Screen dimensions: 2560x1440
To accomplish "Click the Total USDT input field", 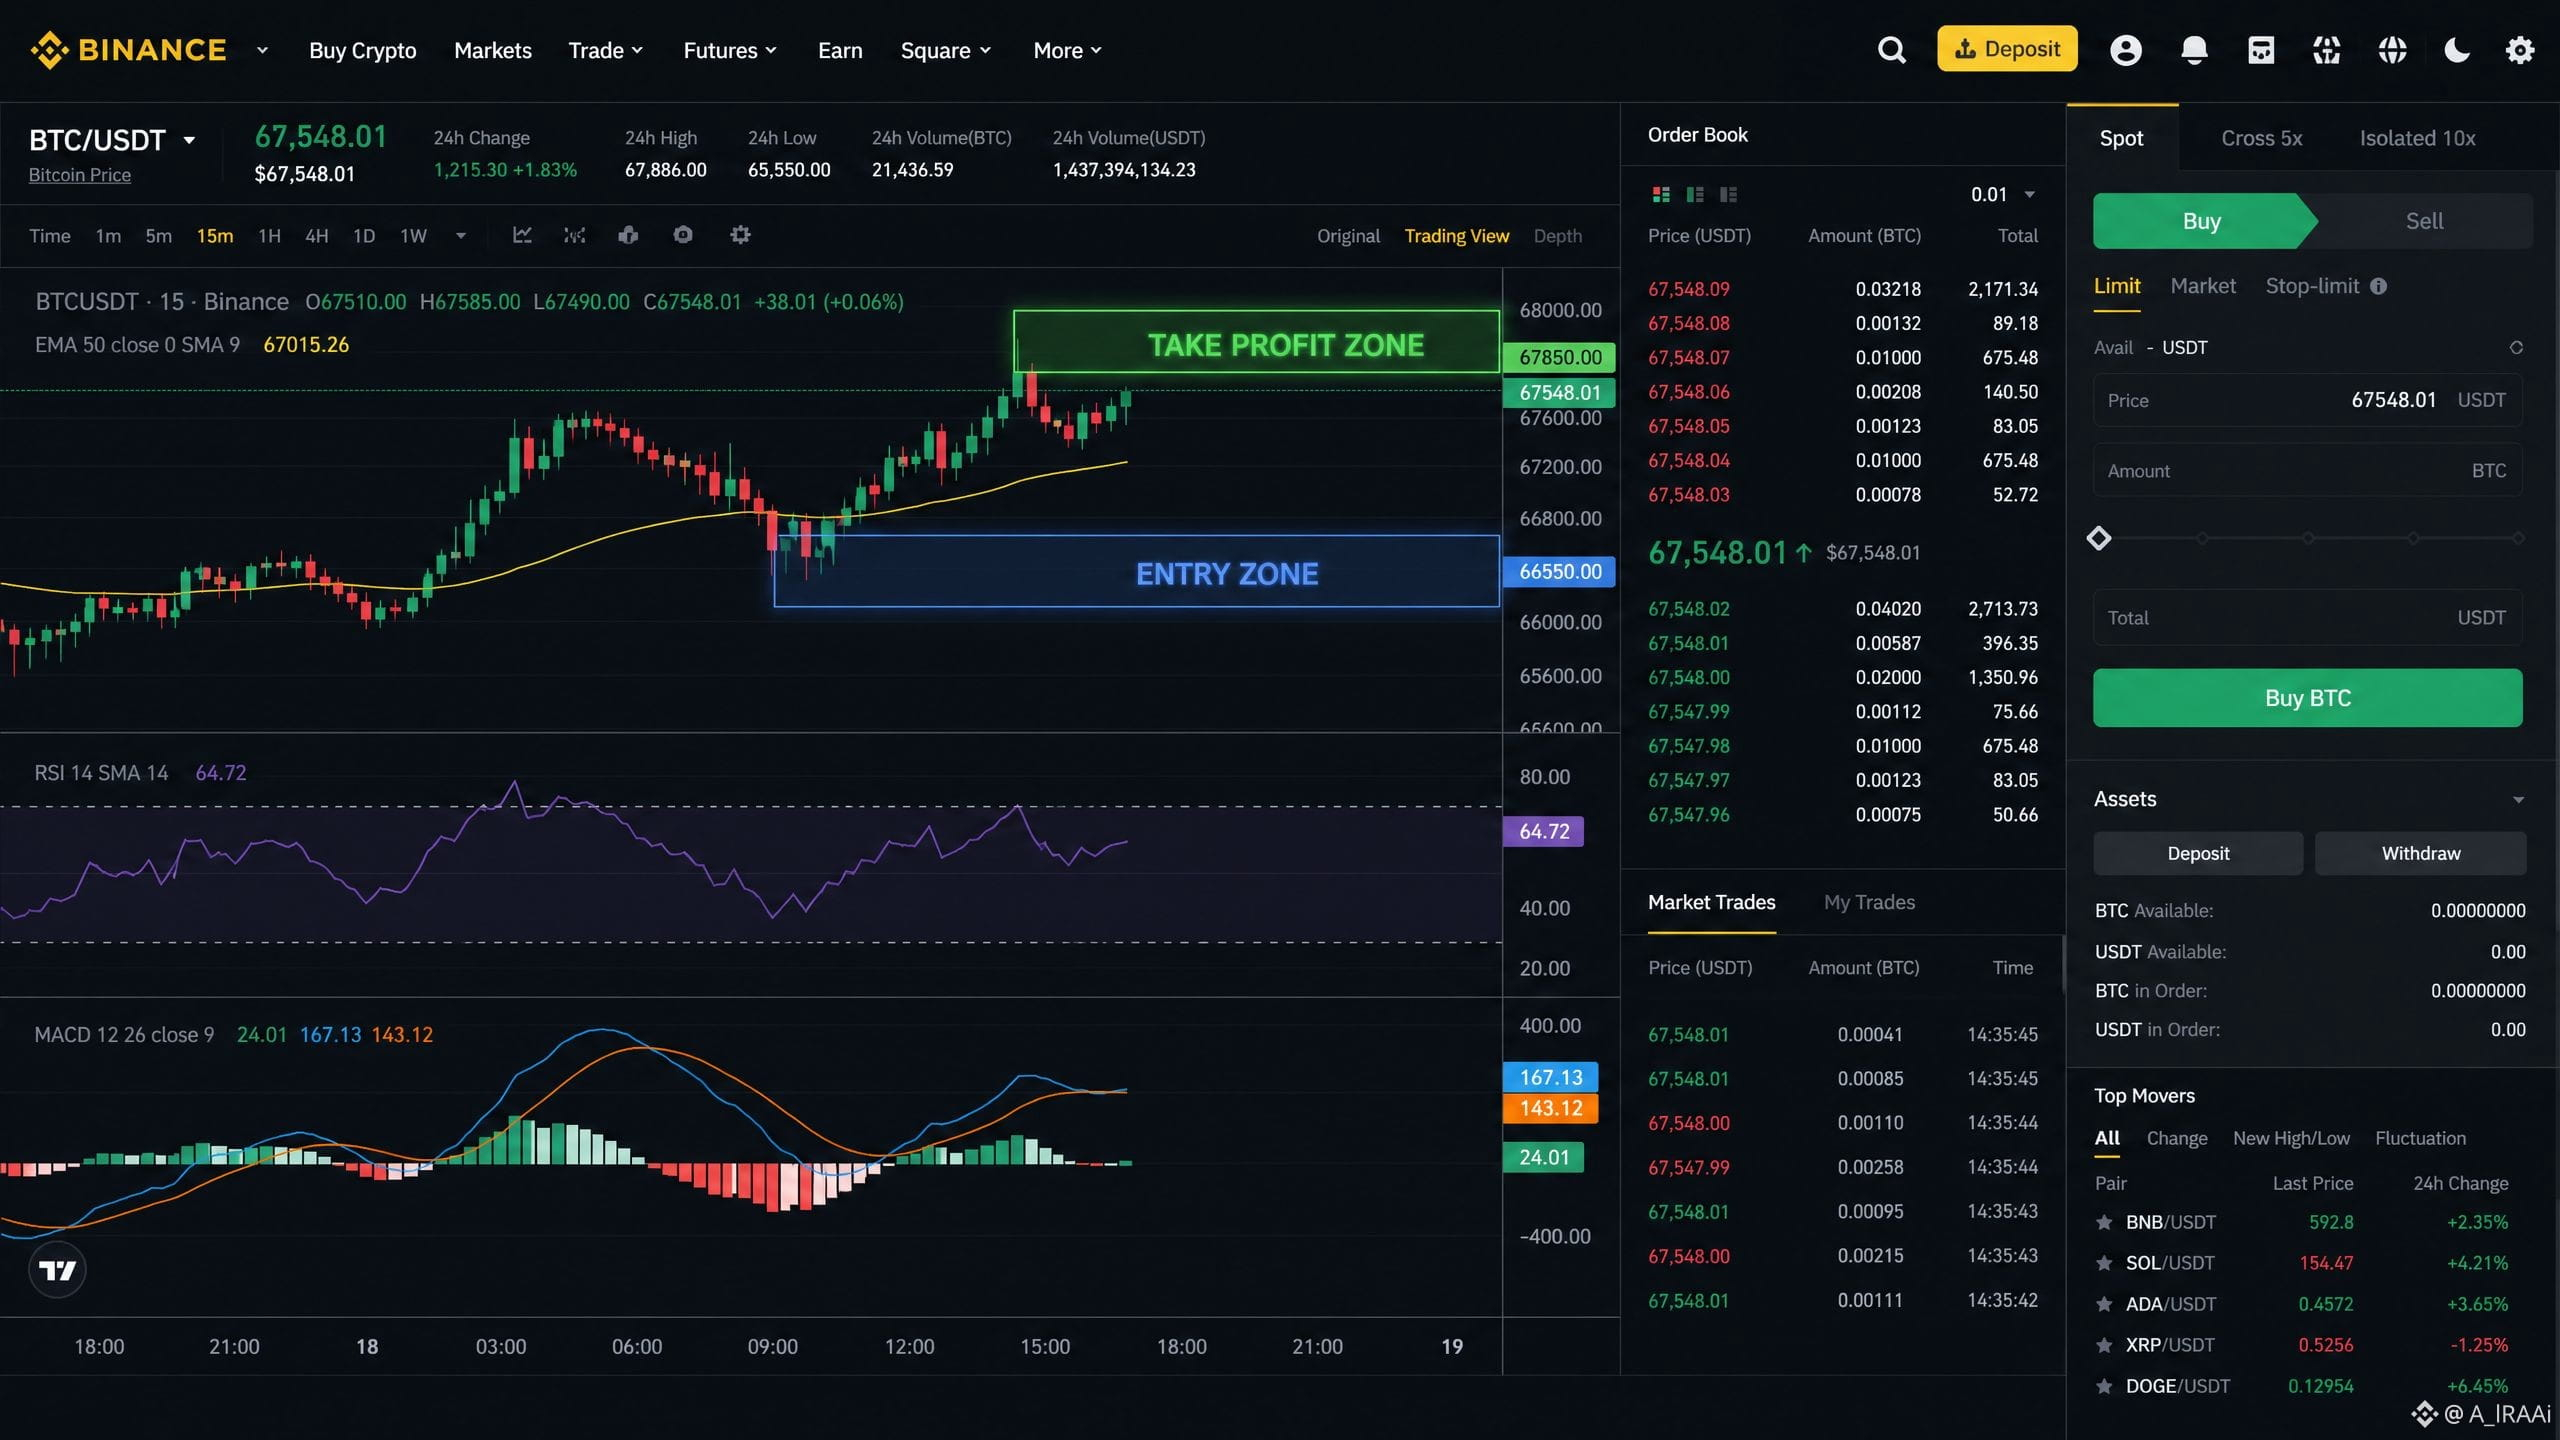I will click(2307, 618).
